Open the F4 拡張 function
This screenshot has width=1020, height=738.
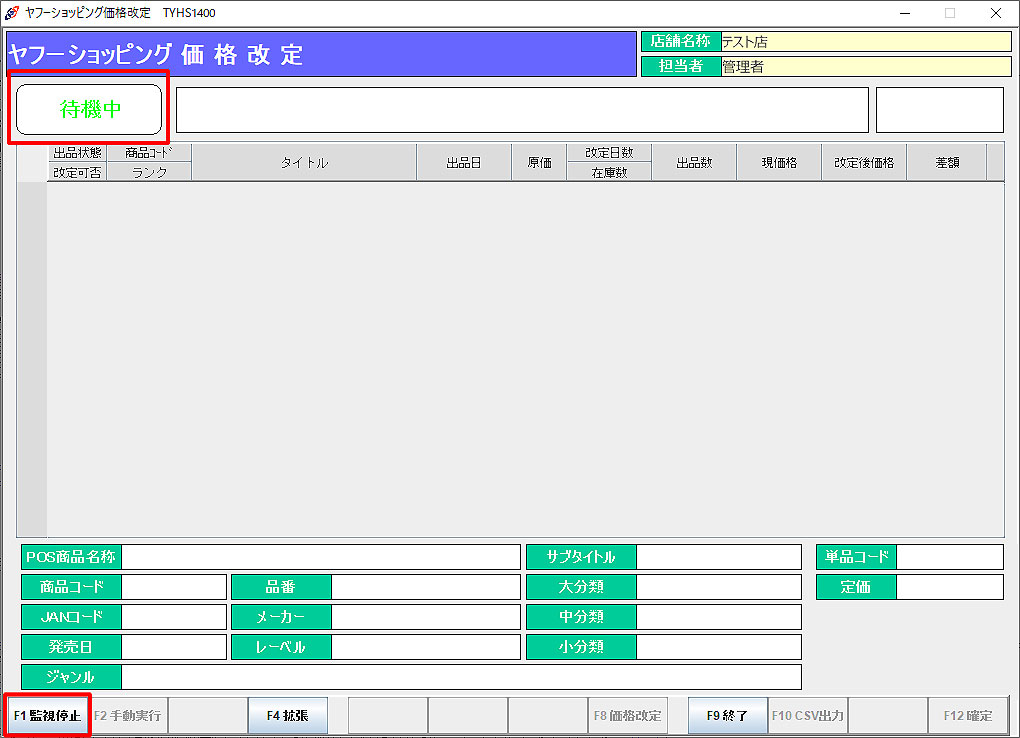pos(287,716)
